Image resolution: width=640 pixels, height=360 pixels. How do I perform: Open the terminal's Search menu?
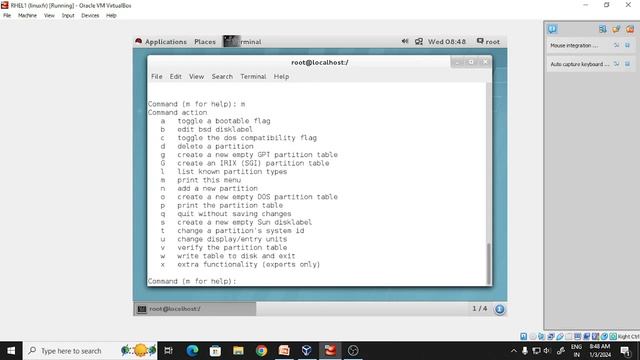tap(222, 76)
